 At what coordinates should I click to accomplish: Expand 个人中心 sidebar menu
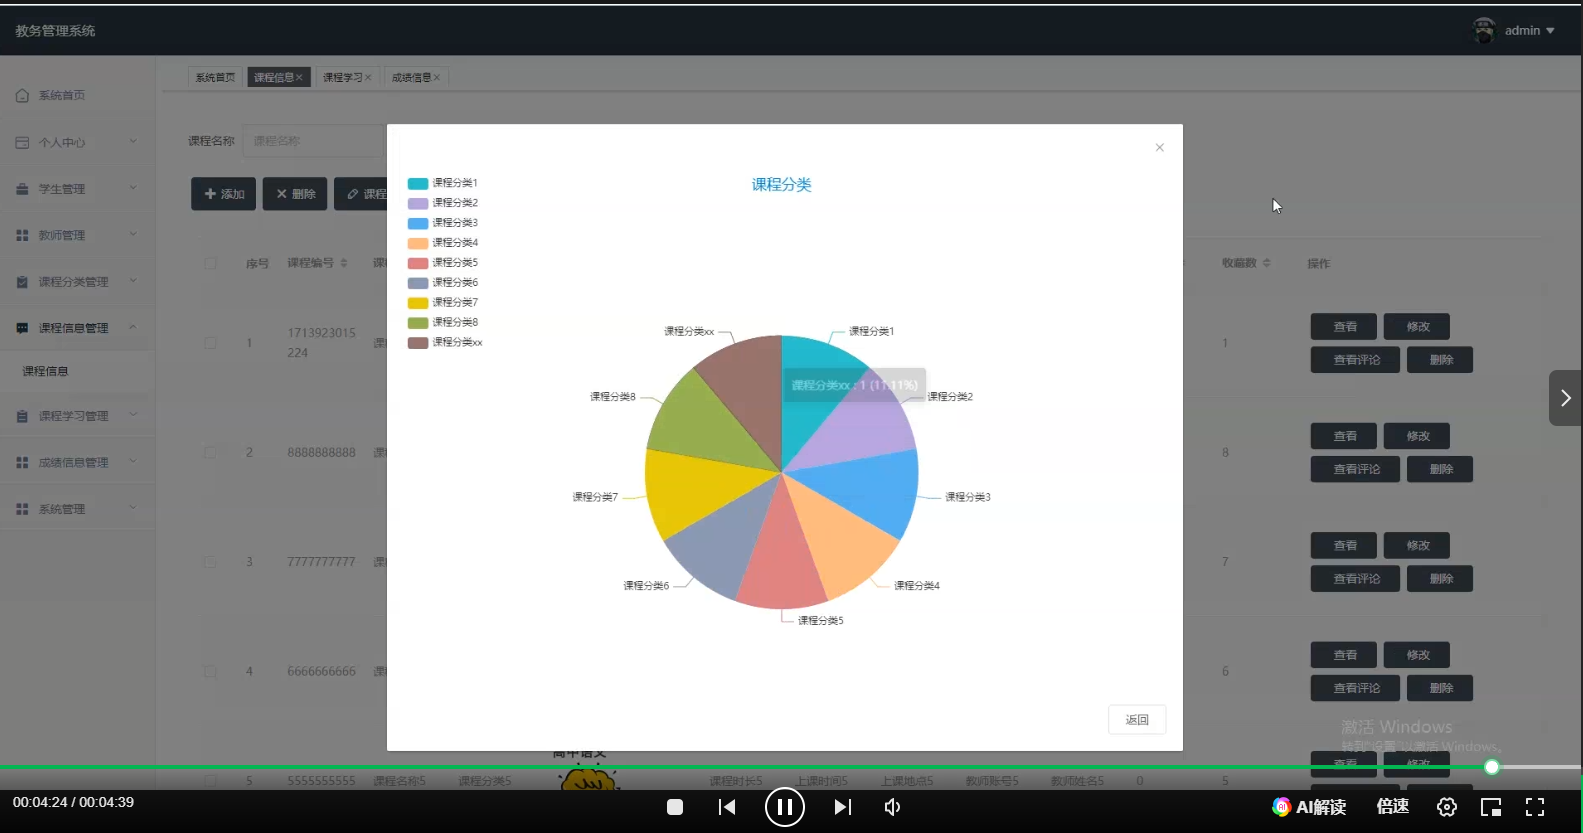click(x=77, y=143)
